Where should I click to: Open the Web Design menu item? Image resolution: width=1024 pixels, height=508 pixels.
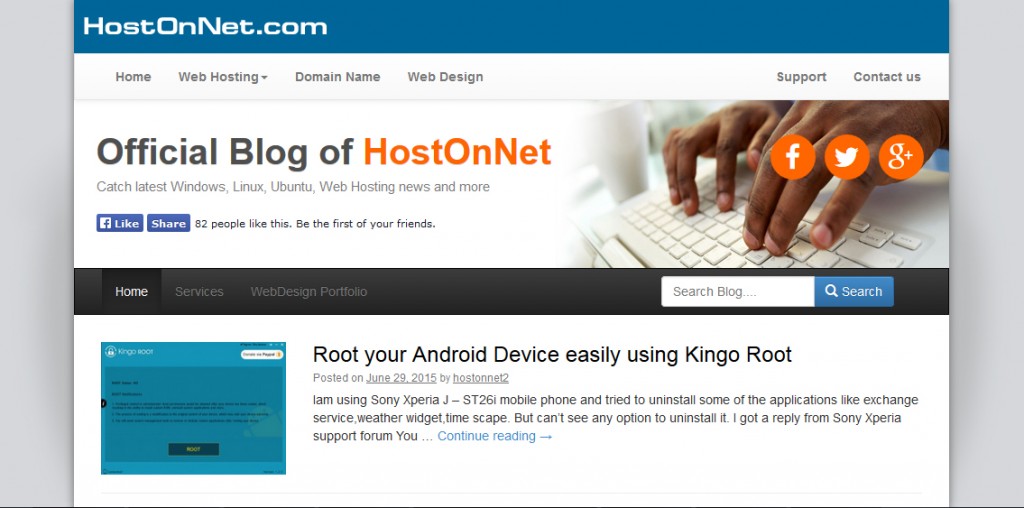(445, 76)
